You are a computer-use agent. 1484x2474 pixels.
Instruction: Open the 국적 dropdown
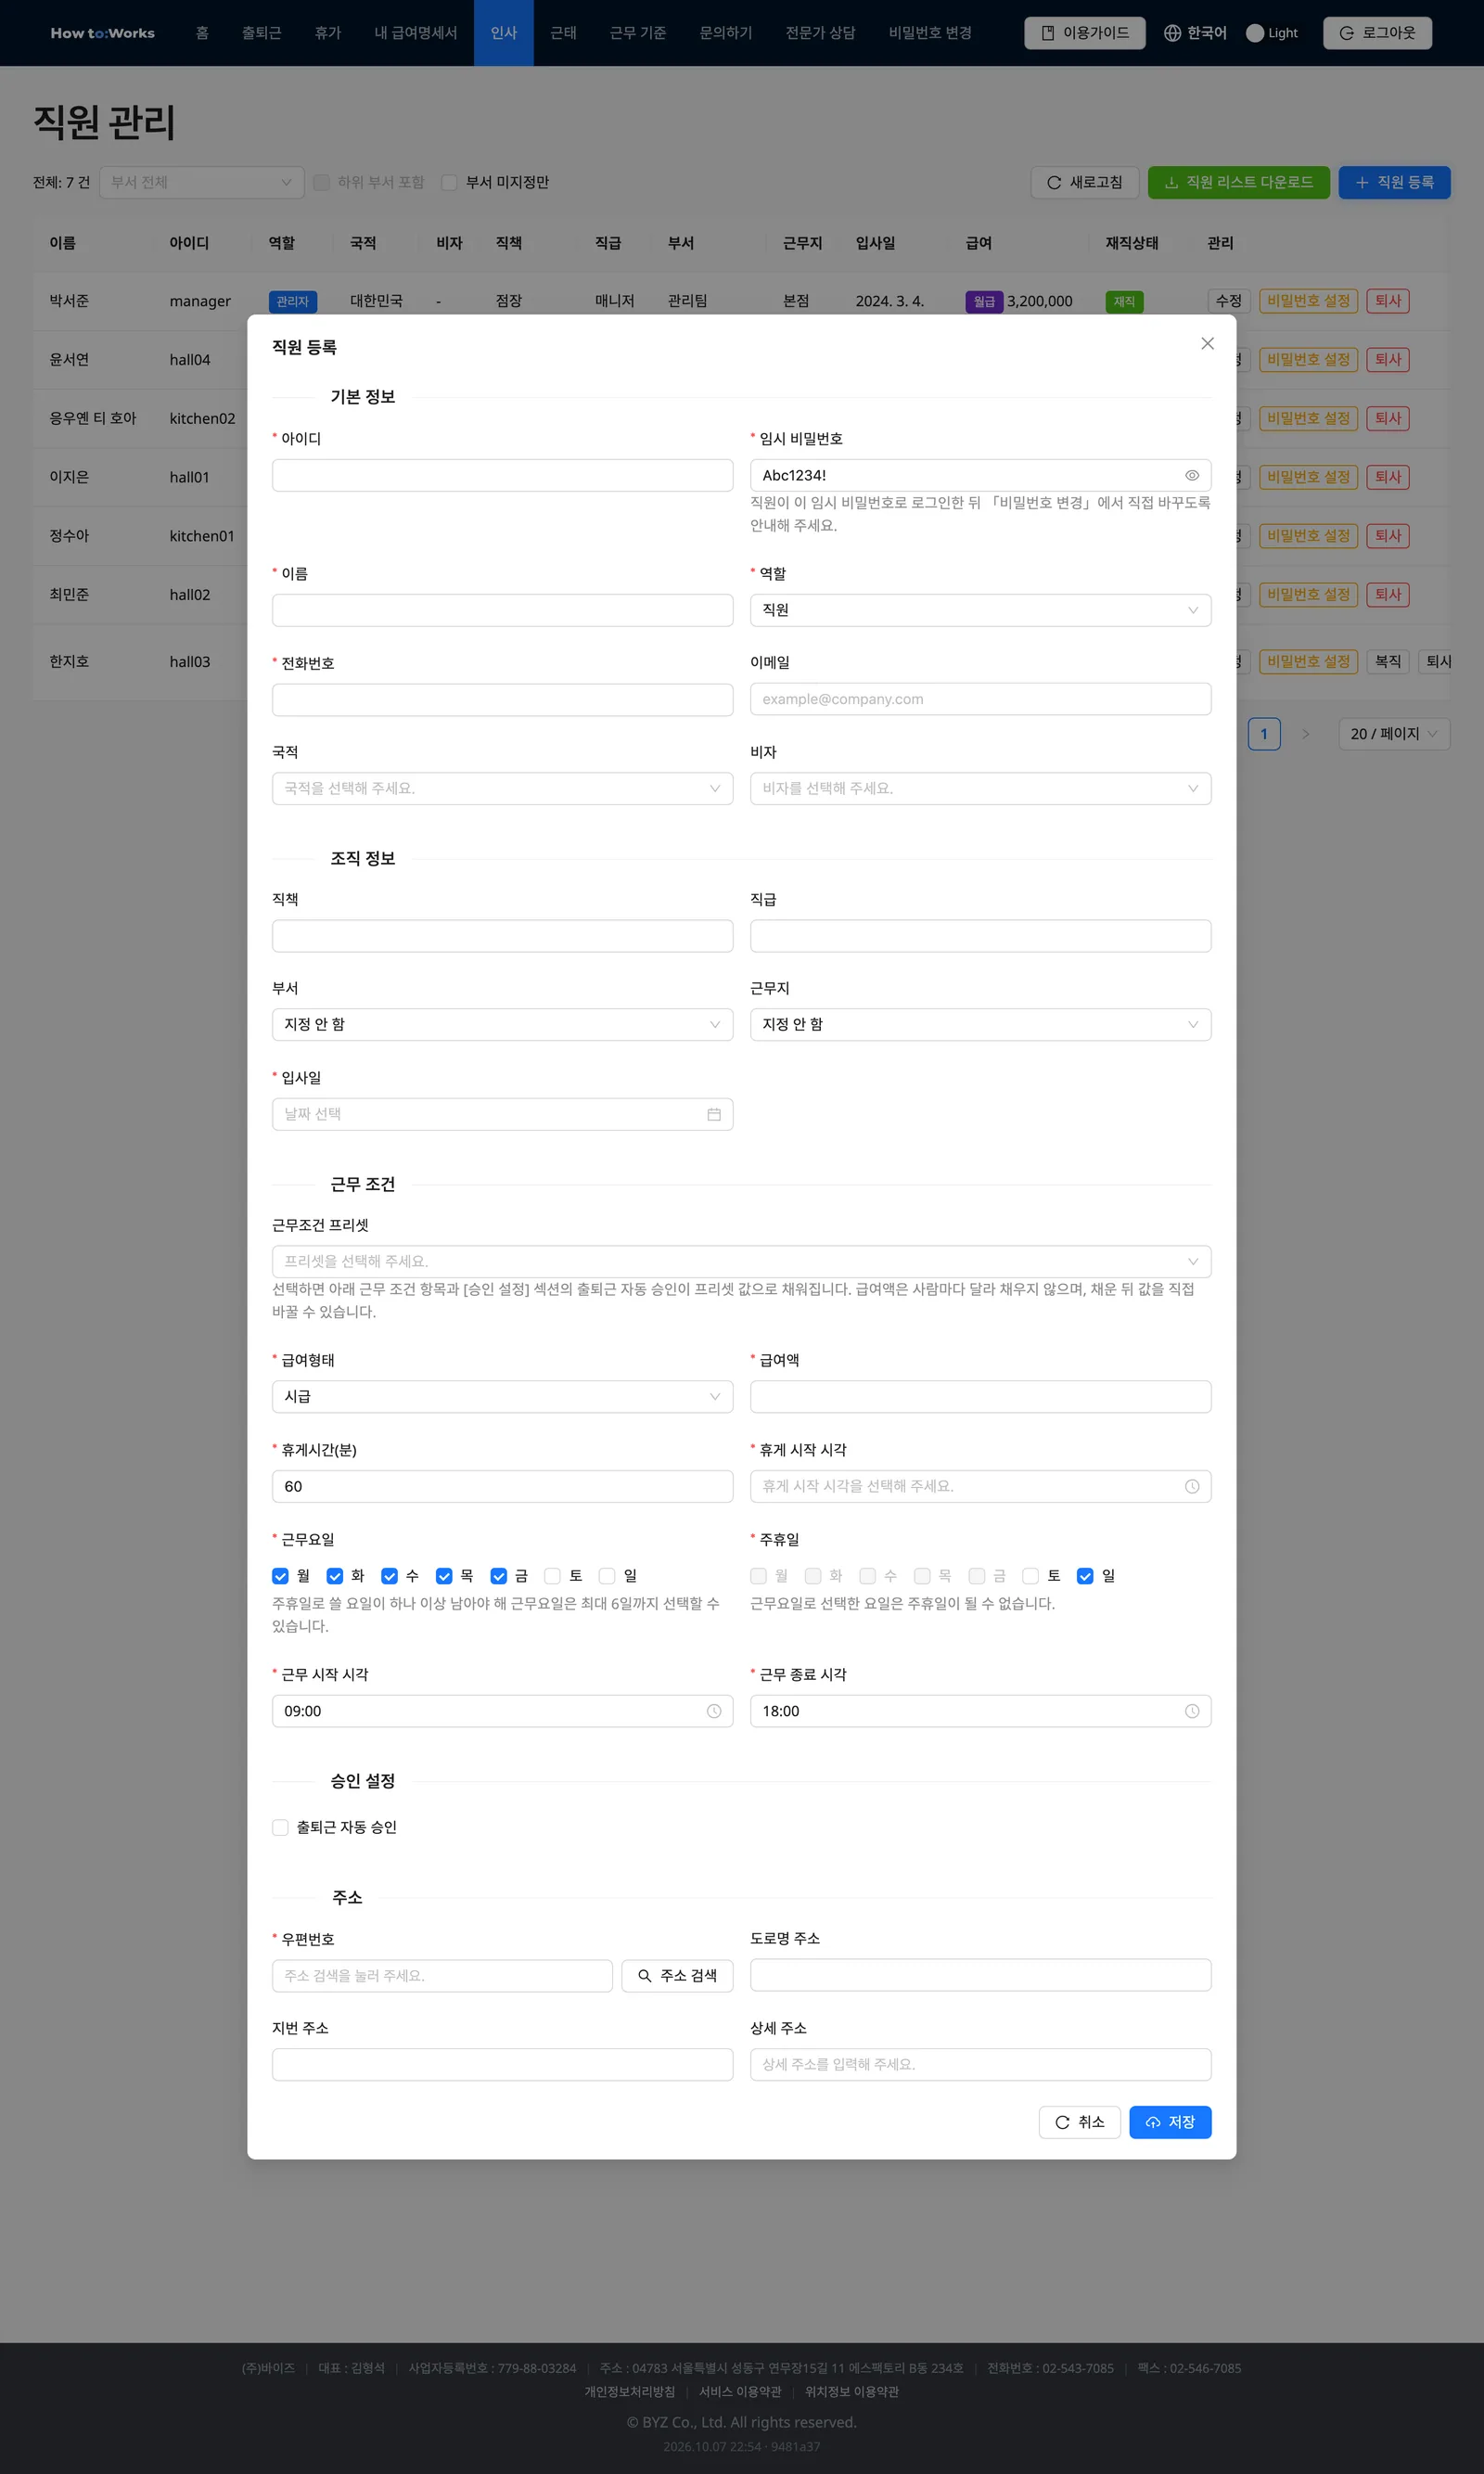502,788
